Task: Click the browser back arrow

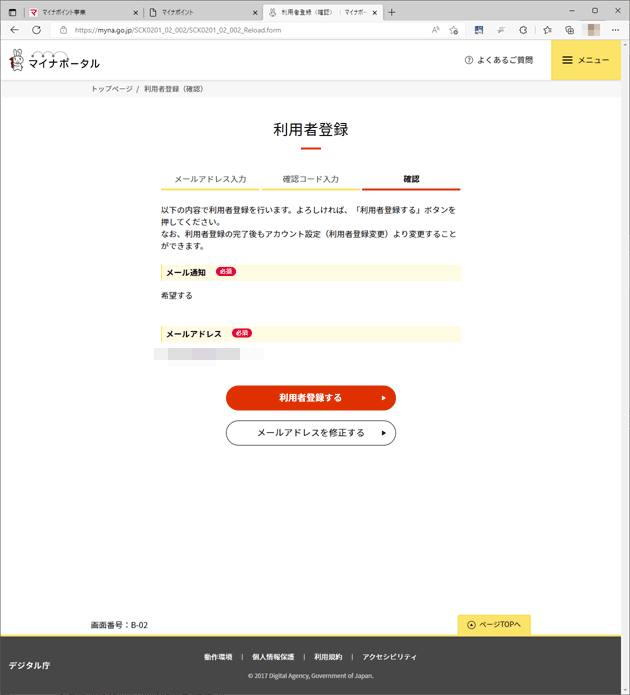Action: [14, 30]
